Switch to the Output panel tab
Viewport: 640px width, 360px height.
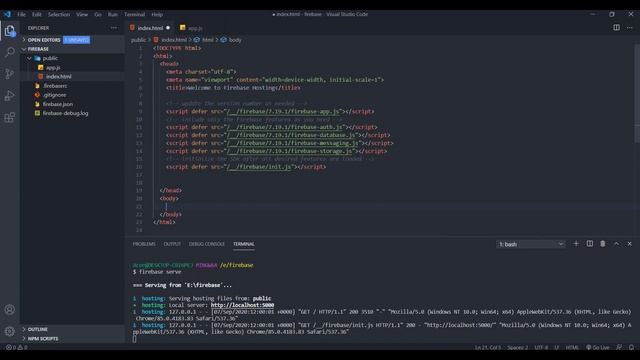click(172, 244)
